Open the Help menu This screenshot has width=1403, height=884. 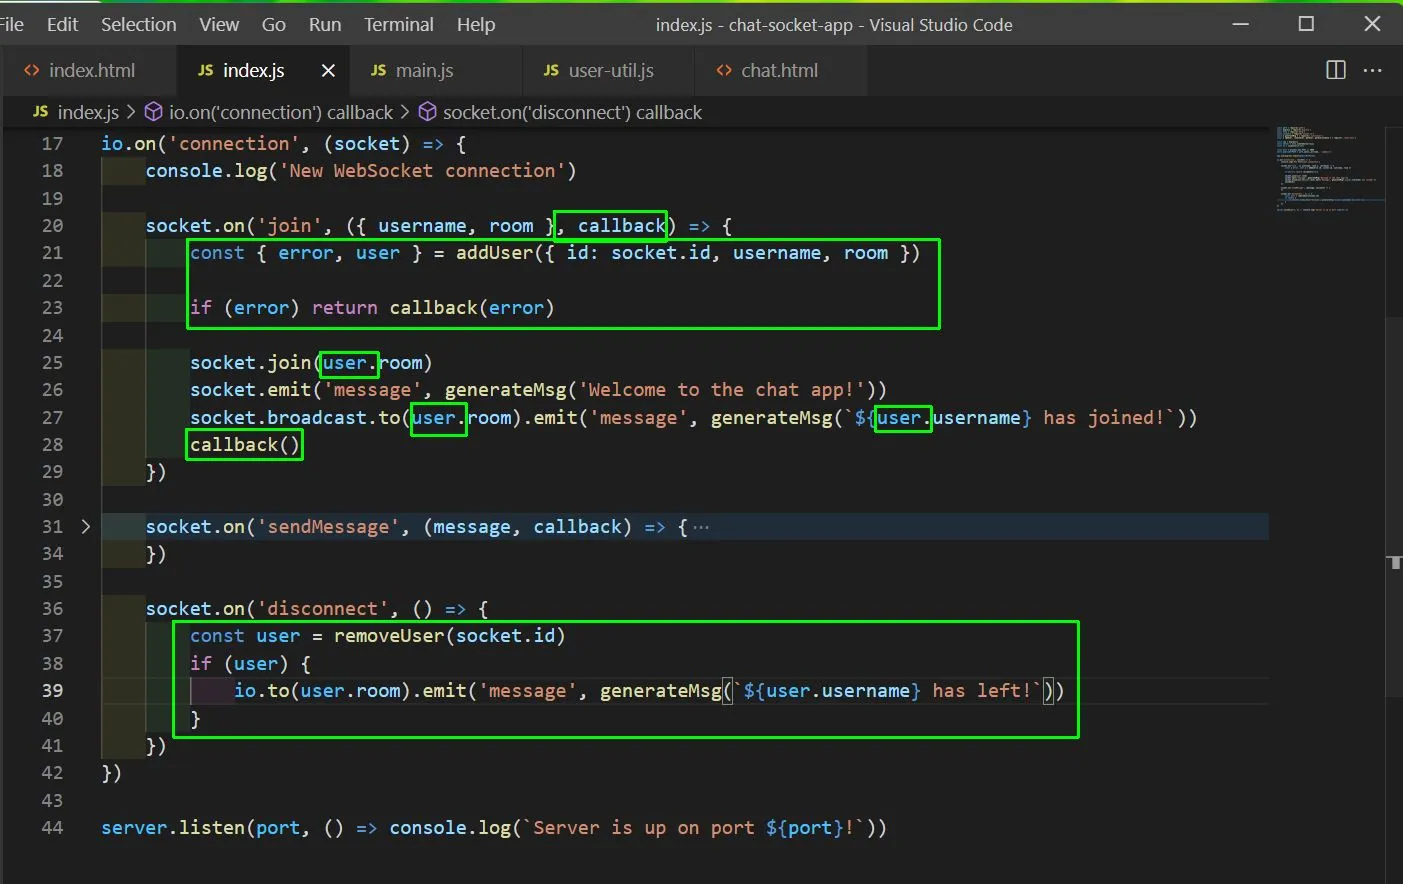(476, 24)
